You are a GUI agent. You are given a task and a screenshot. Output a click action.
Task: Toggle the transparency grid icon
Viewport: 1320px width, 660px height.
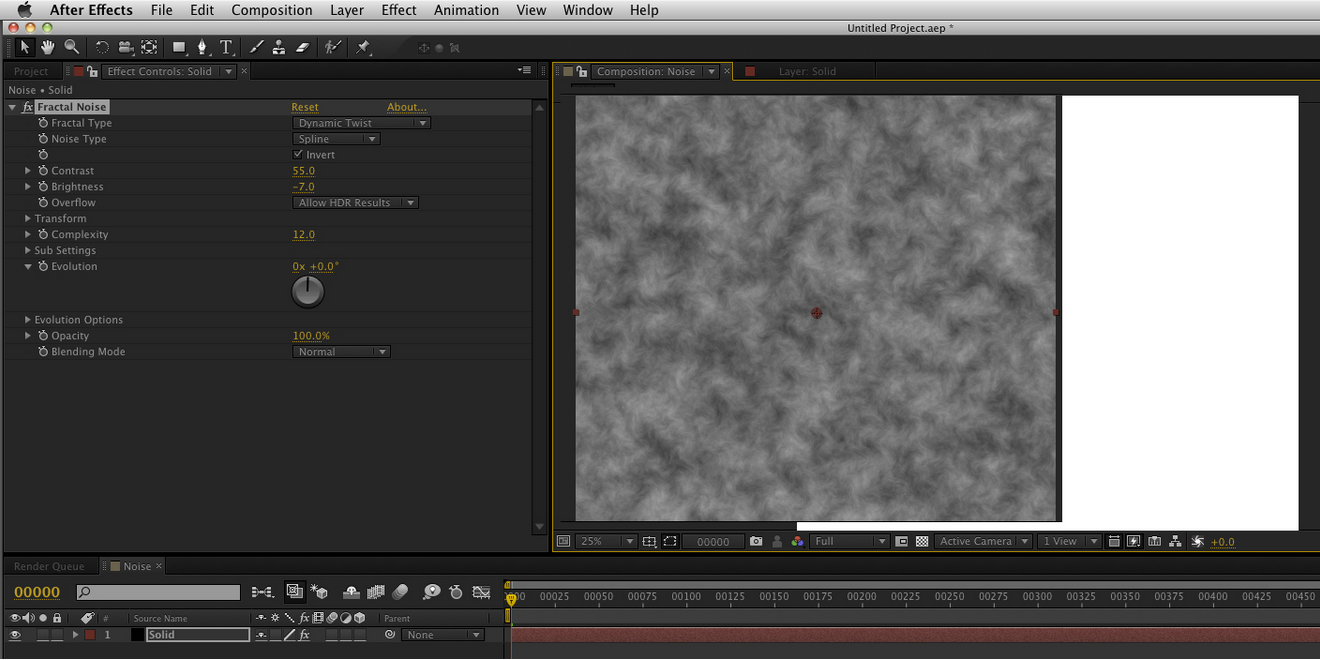click(x=922, y=541)
